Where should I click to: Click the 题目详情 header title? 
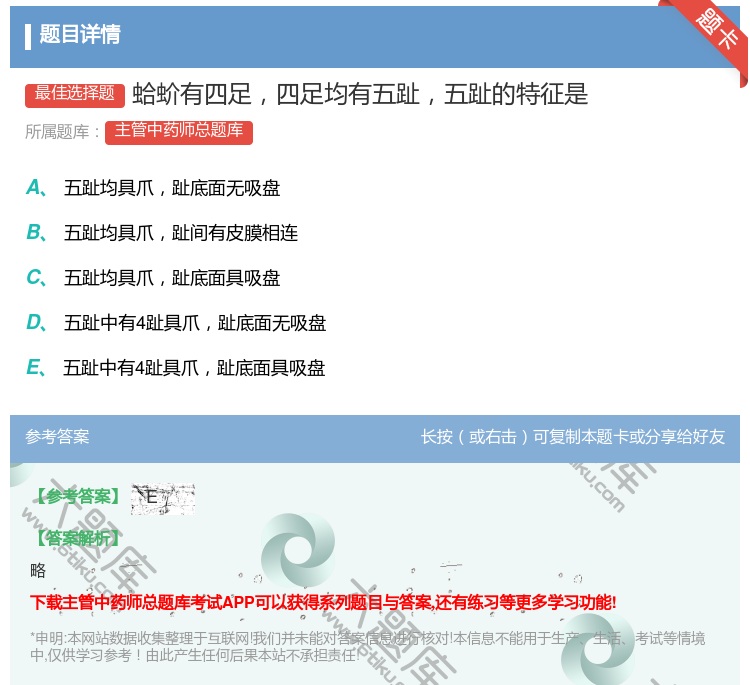tap(80, 35)
